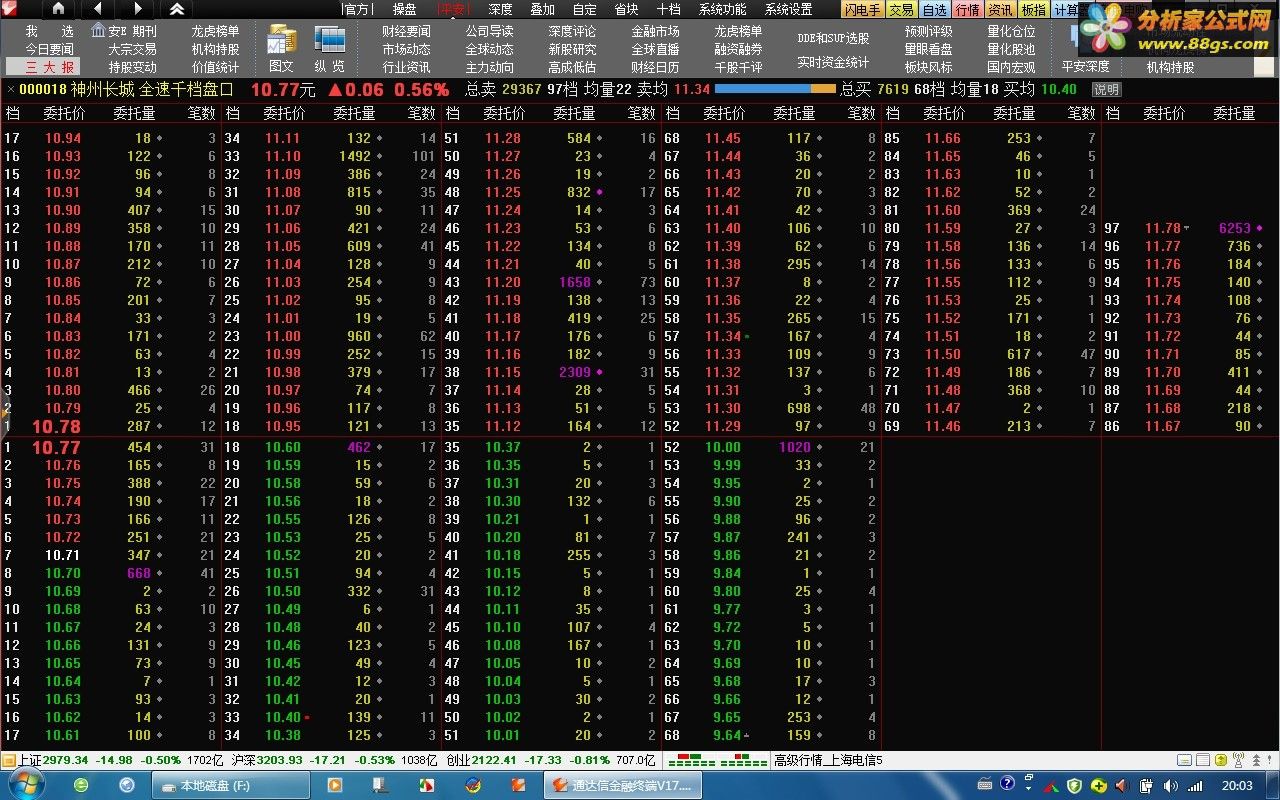Open 龙虎榜单 in the left group

pos(215,31)
